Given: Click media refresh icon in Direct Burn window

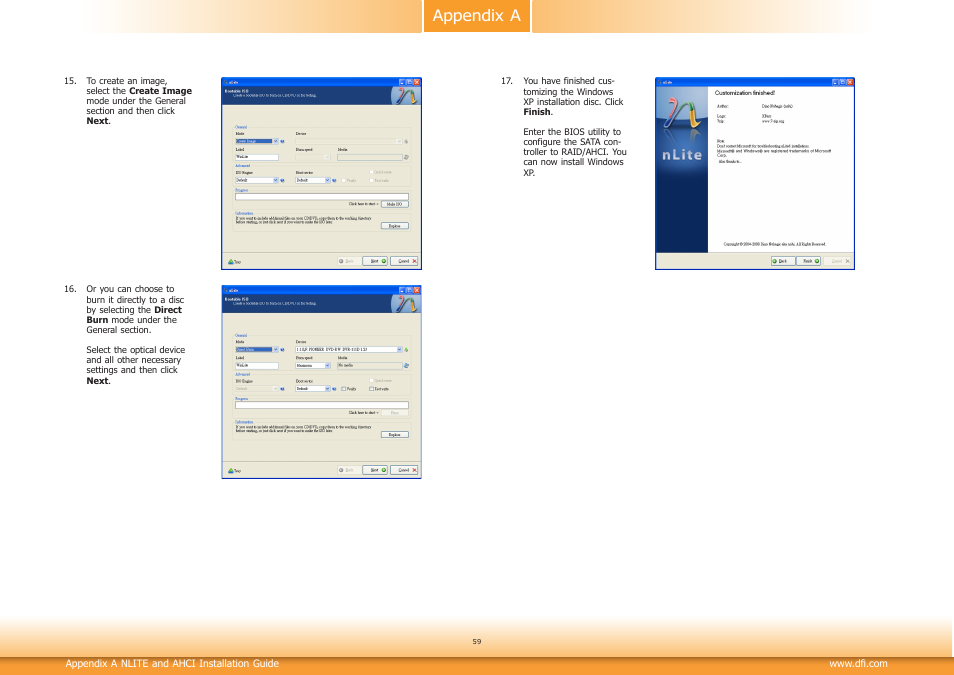Looking at the screenshot, I should [406, 366].
